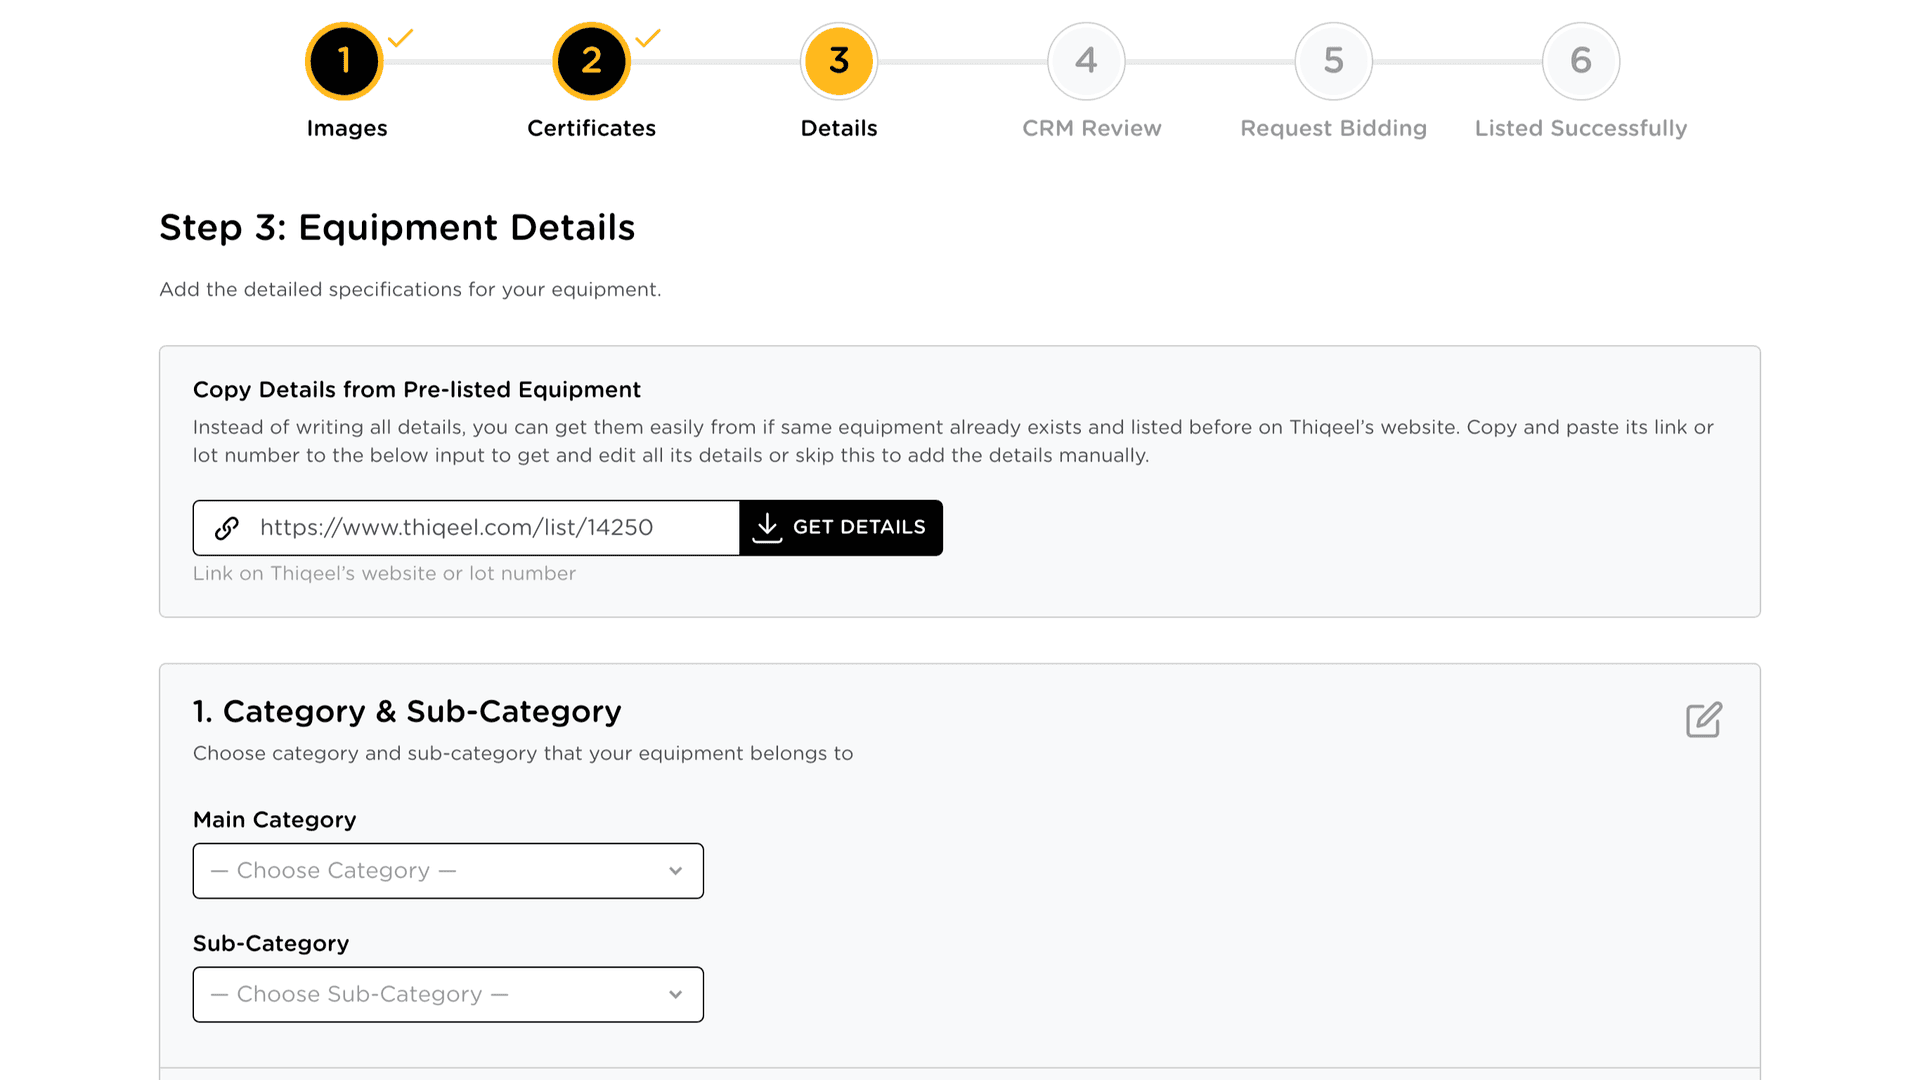Click the Main Category chevron arrow
Viewport: 1920px width, 1080px height.
click(x=676, y=871)
